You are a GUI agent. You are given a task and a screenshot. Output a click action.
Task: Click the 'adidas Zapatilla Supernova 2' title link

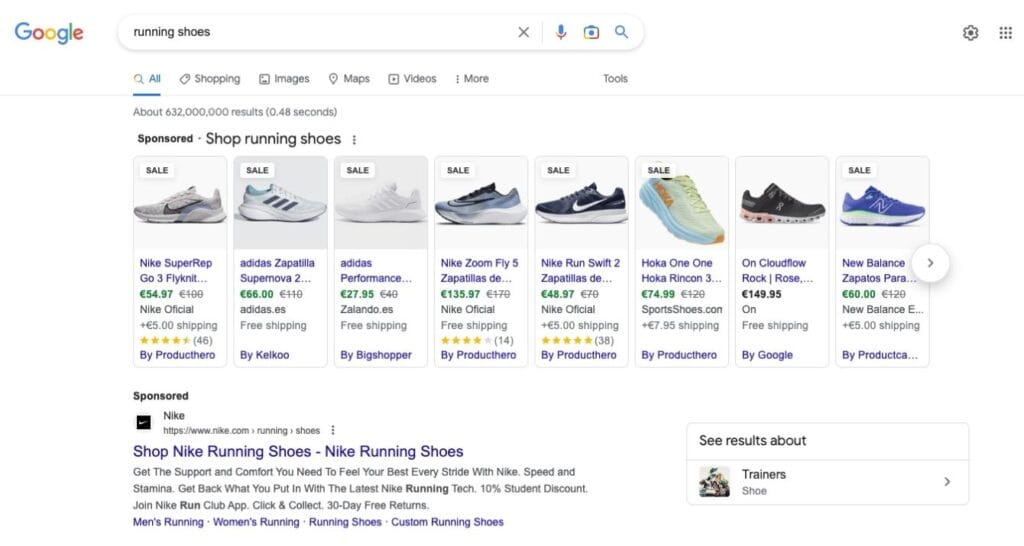click(277, 270)
